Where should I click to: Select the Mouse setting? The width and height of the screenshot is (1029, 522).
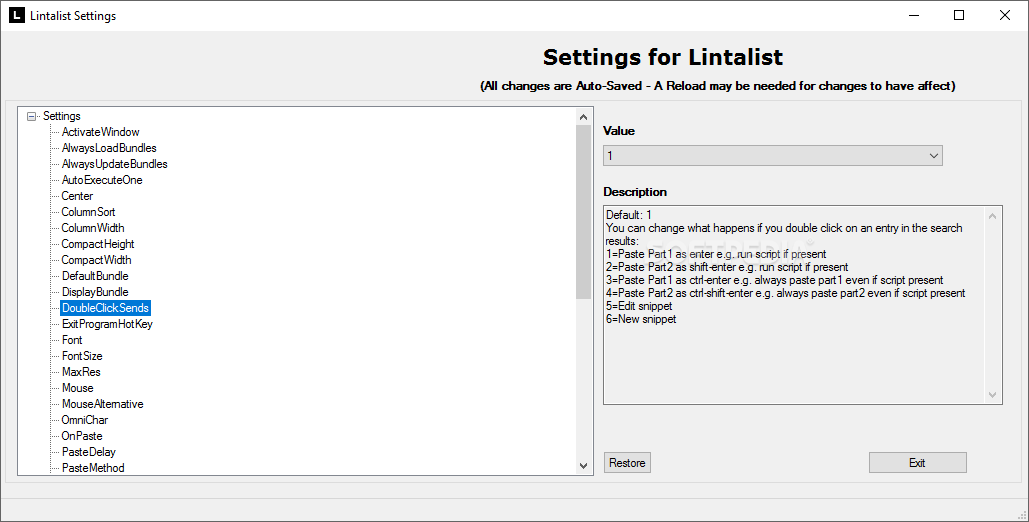click(77, 388)
